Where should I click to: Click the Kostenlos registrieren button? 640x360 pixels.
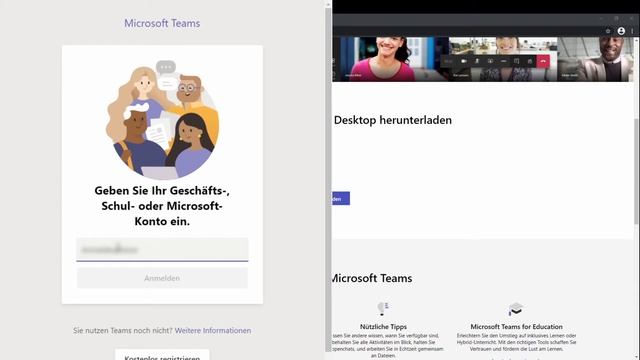(x=162, y=355)
